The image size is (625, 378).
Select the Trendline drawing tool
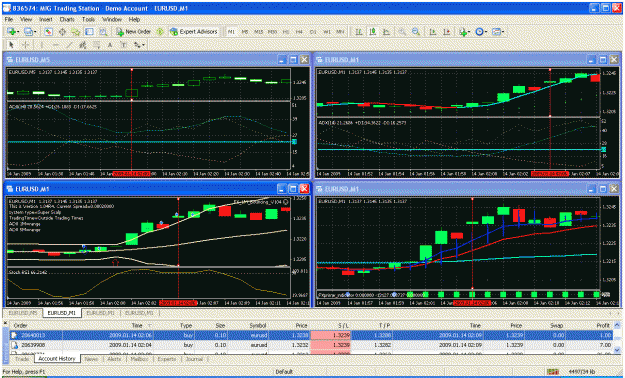coord(69,45)
